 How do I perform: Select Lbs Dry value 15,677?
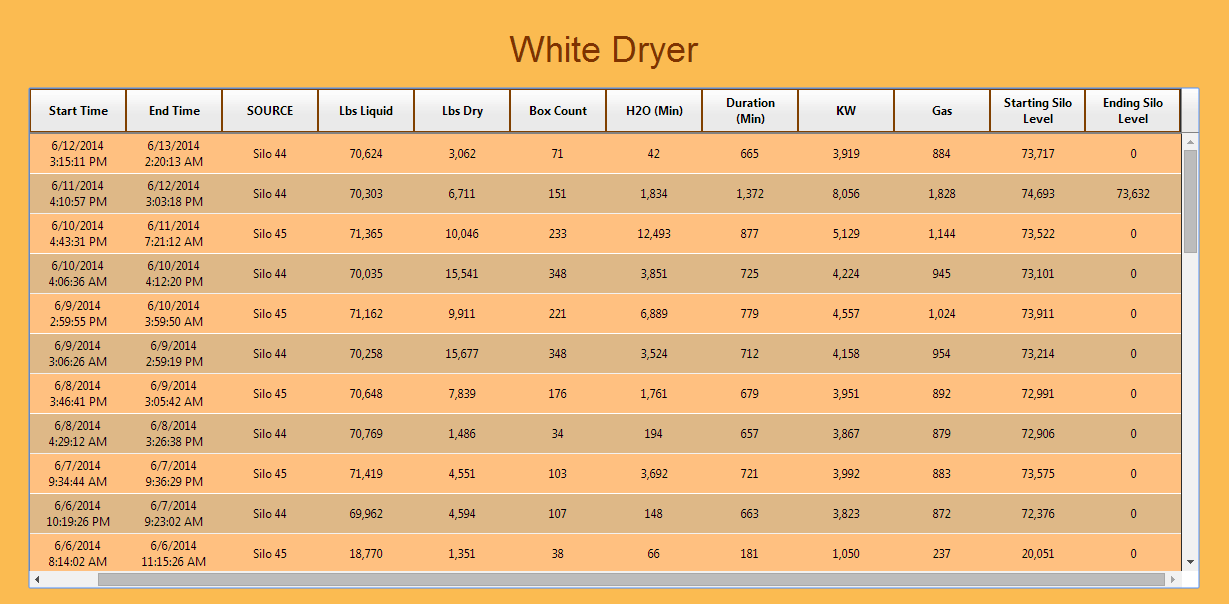click(462, 354)
